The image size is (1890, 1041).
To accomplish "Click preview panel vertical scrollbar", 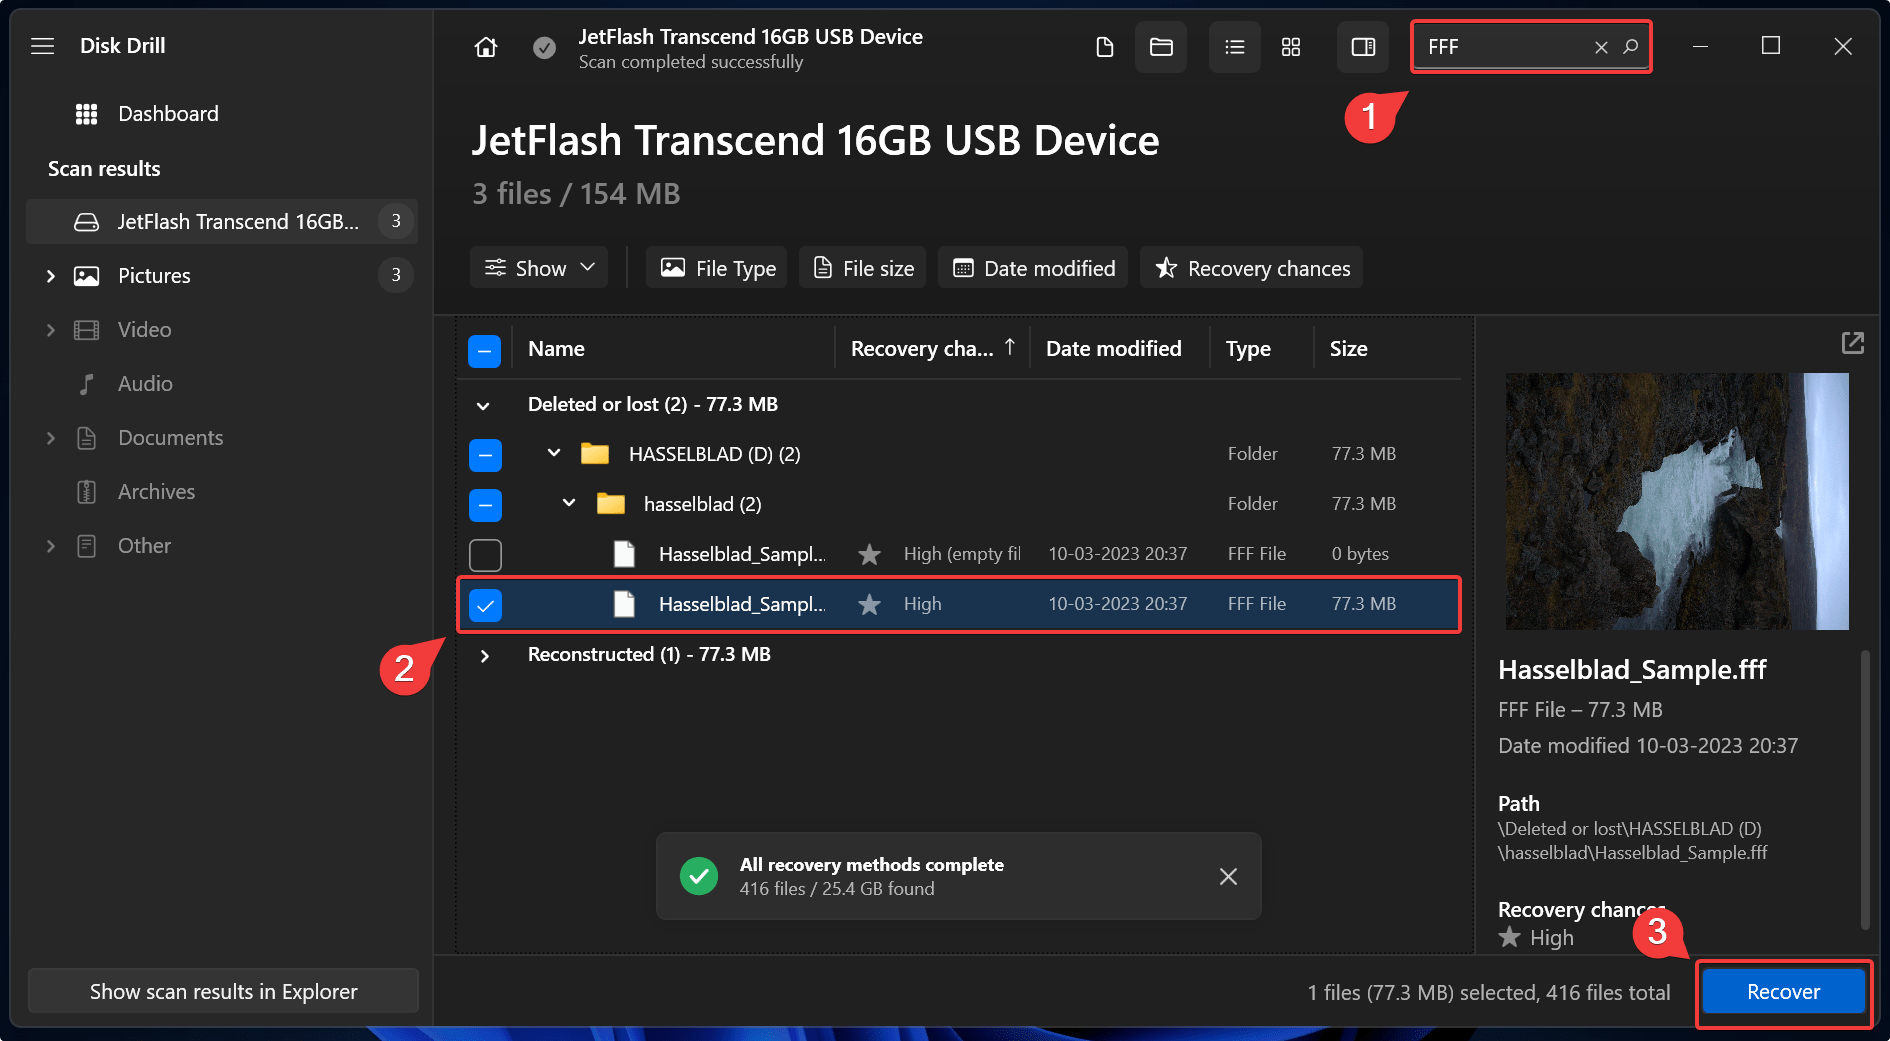I will click(1864, 790).
